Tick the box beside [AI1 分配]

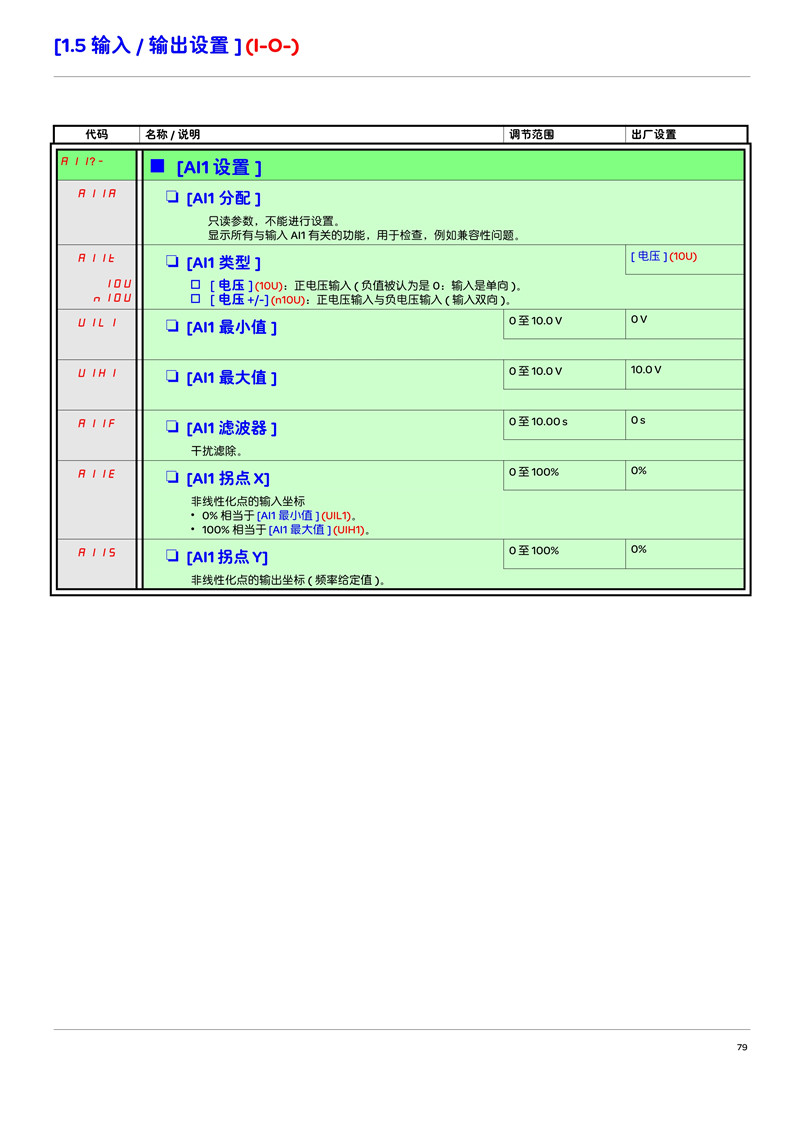(172, 196)
